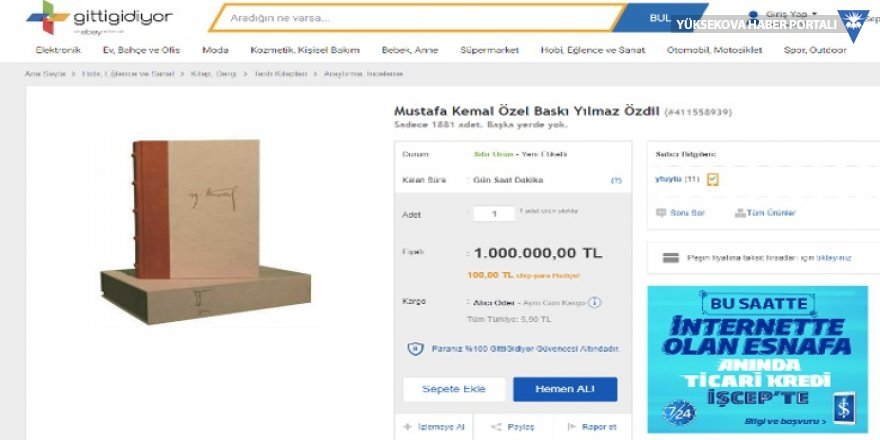Click the BUL search button
Image resolution: width=880 pixels, height=440 pixels.
pos(660,17)
